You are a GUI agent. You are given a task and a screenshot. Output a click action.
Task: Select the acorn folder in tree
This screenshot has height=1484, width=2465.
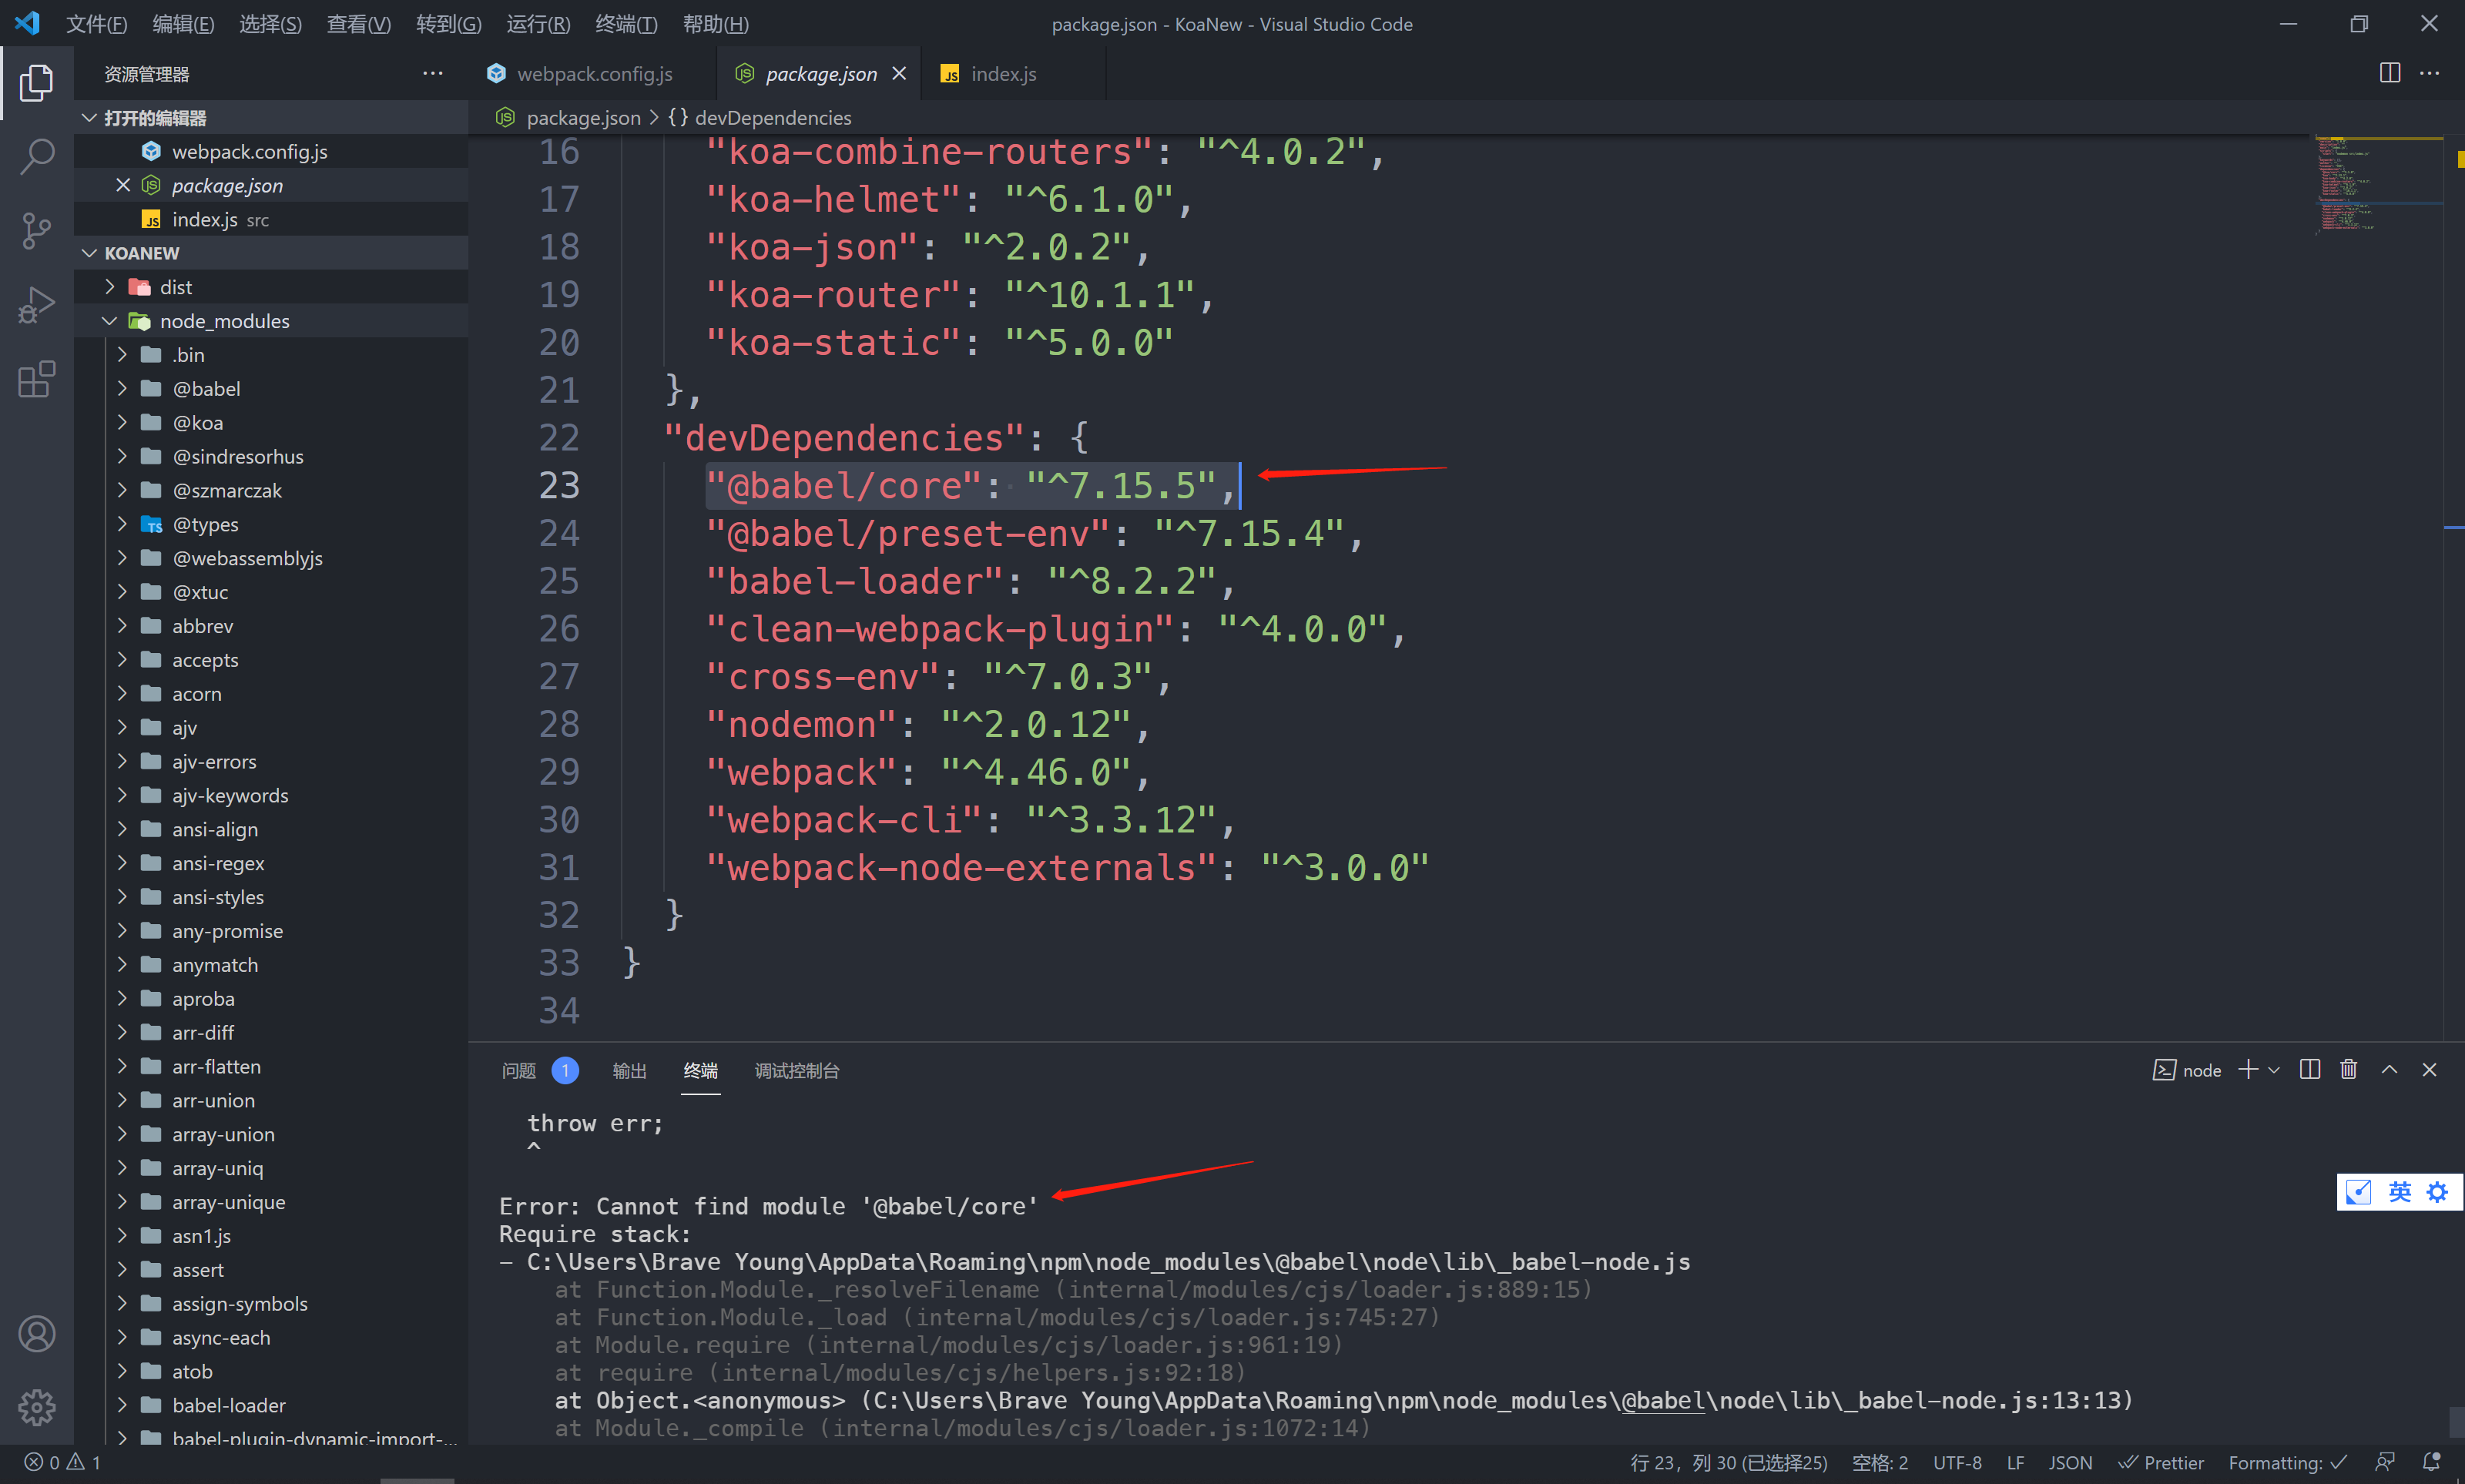[x=270, y=693]
